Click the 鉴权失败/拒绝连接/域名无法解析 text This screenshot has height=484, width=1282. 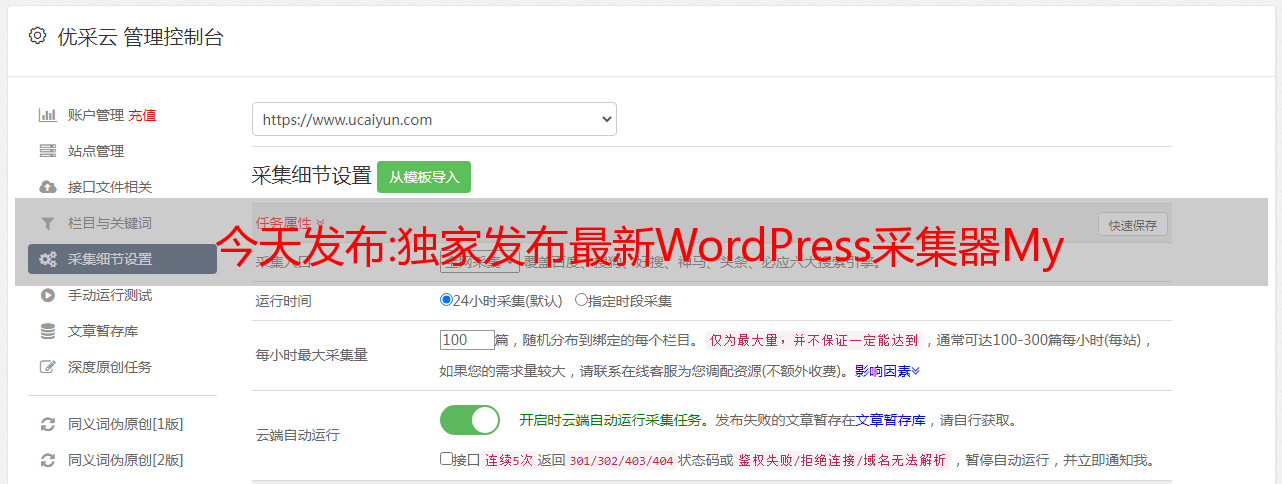click(842, 461)
